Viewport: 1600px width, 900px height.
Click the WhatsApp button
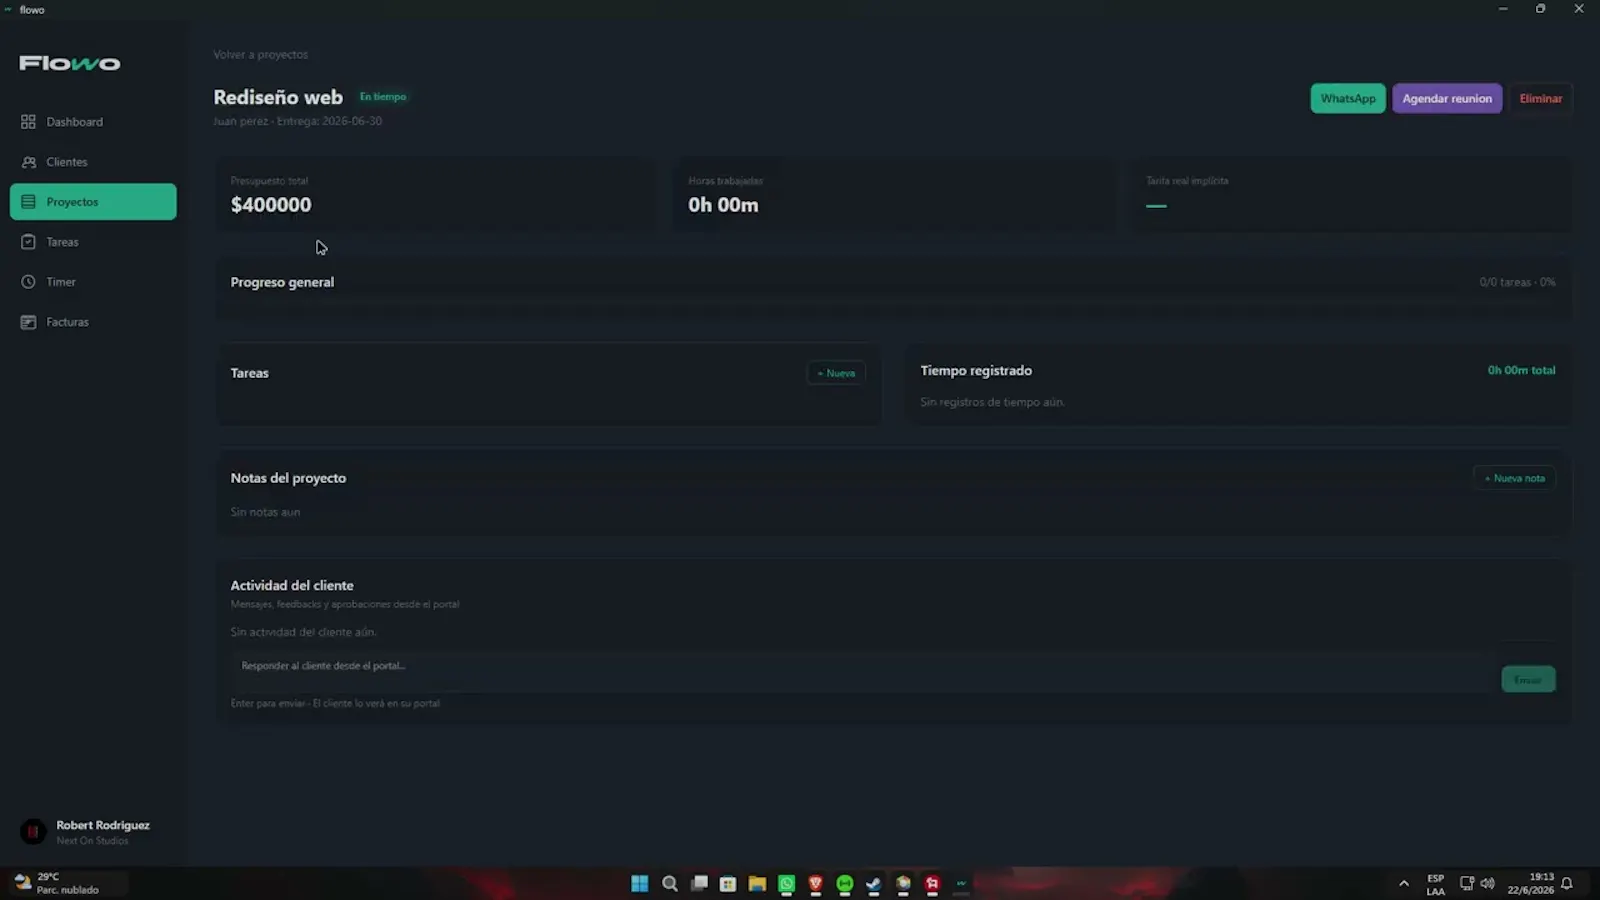coord(1348,98)
